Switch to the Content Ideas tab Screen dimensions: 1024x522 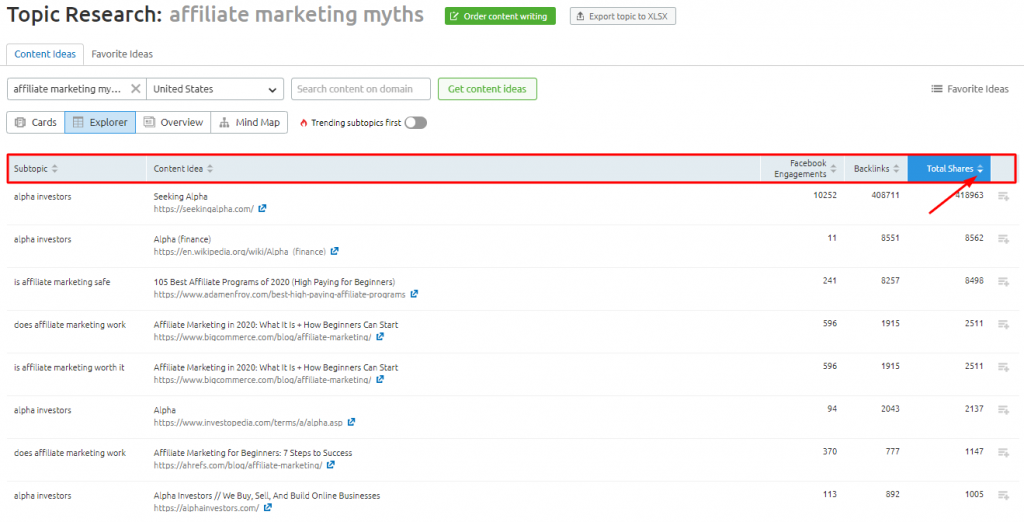point(45,54)
